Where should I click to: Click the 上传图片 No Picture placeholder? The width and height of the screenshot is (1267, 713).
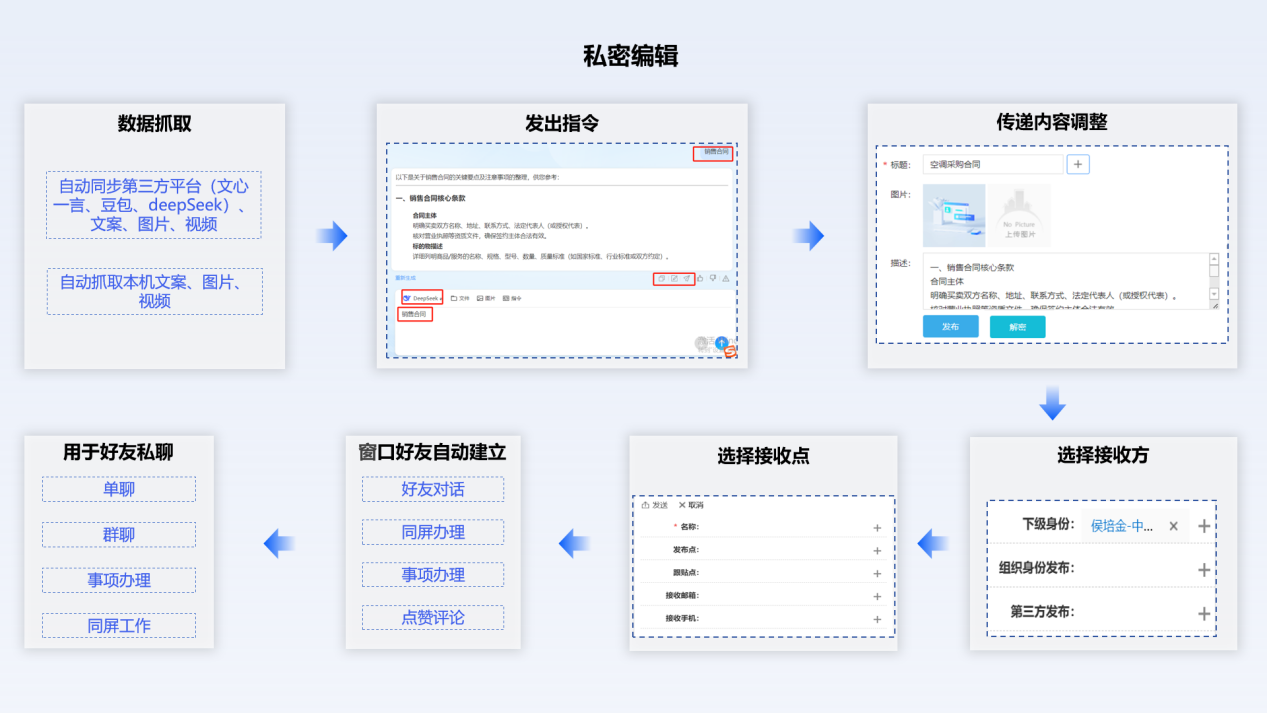click(1019, 215)
